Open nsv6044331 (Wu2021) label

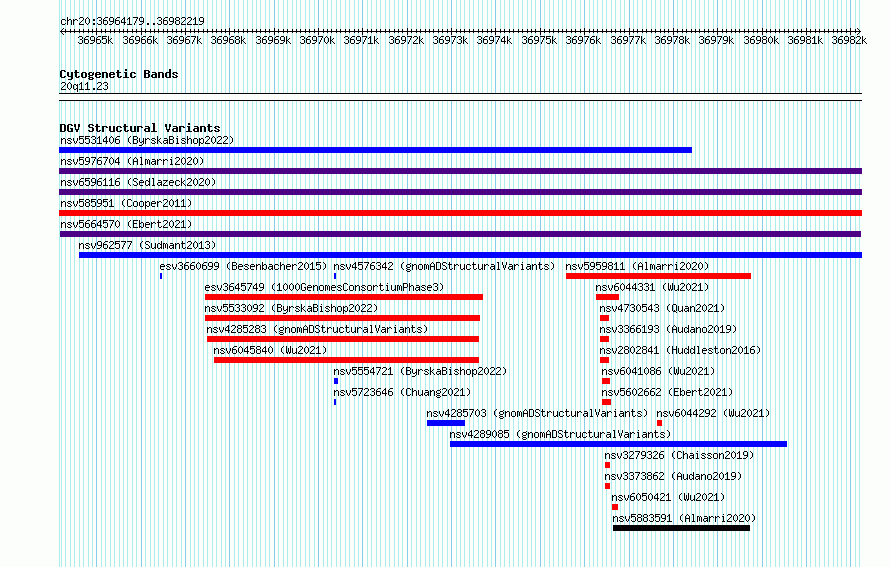(x=652, y=287)
